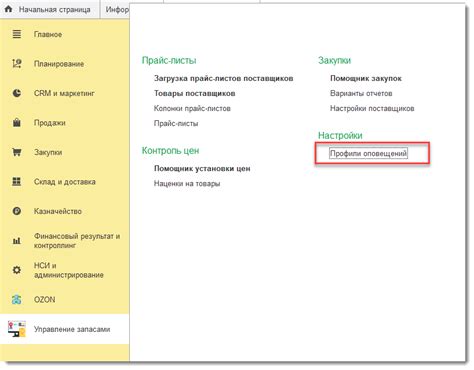Open the partially hidden Инфор tab

(115, 9)
